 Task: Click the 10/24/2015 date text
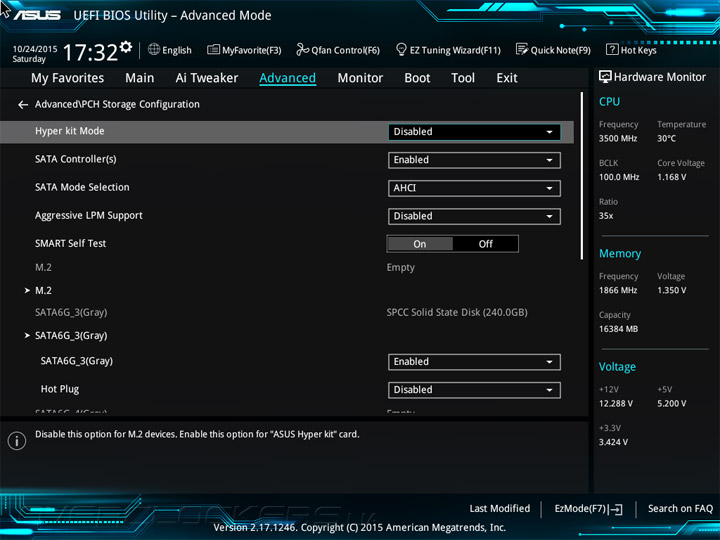coord(35,49)
